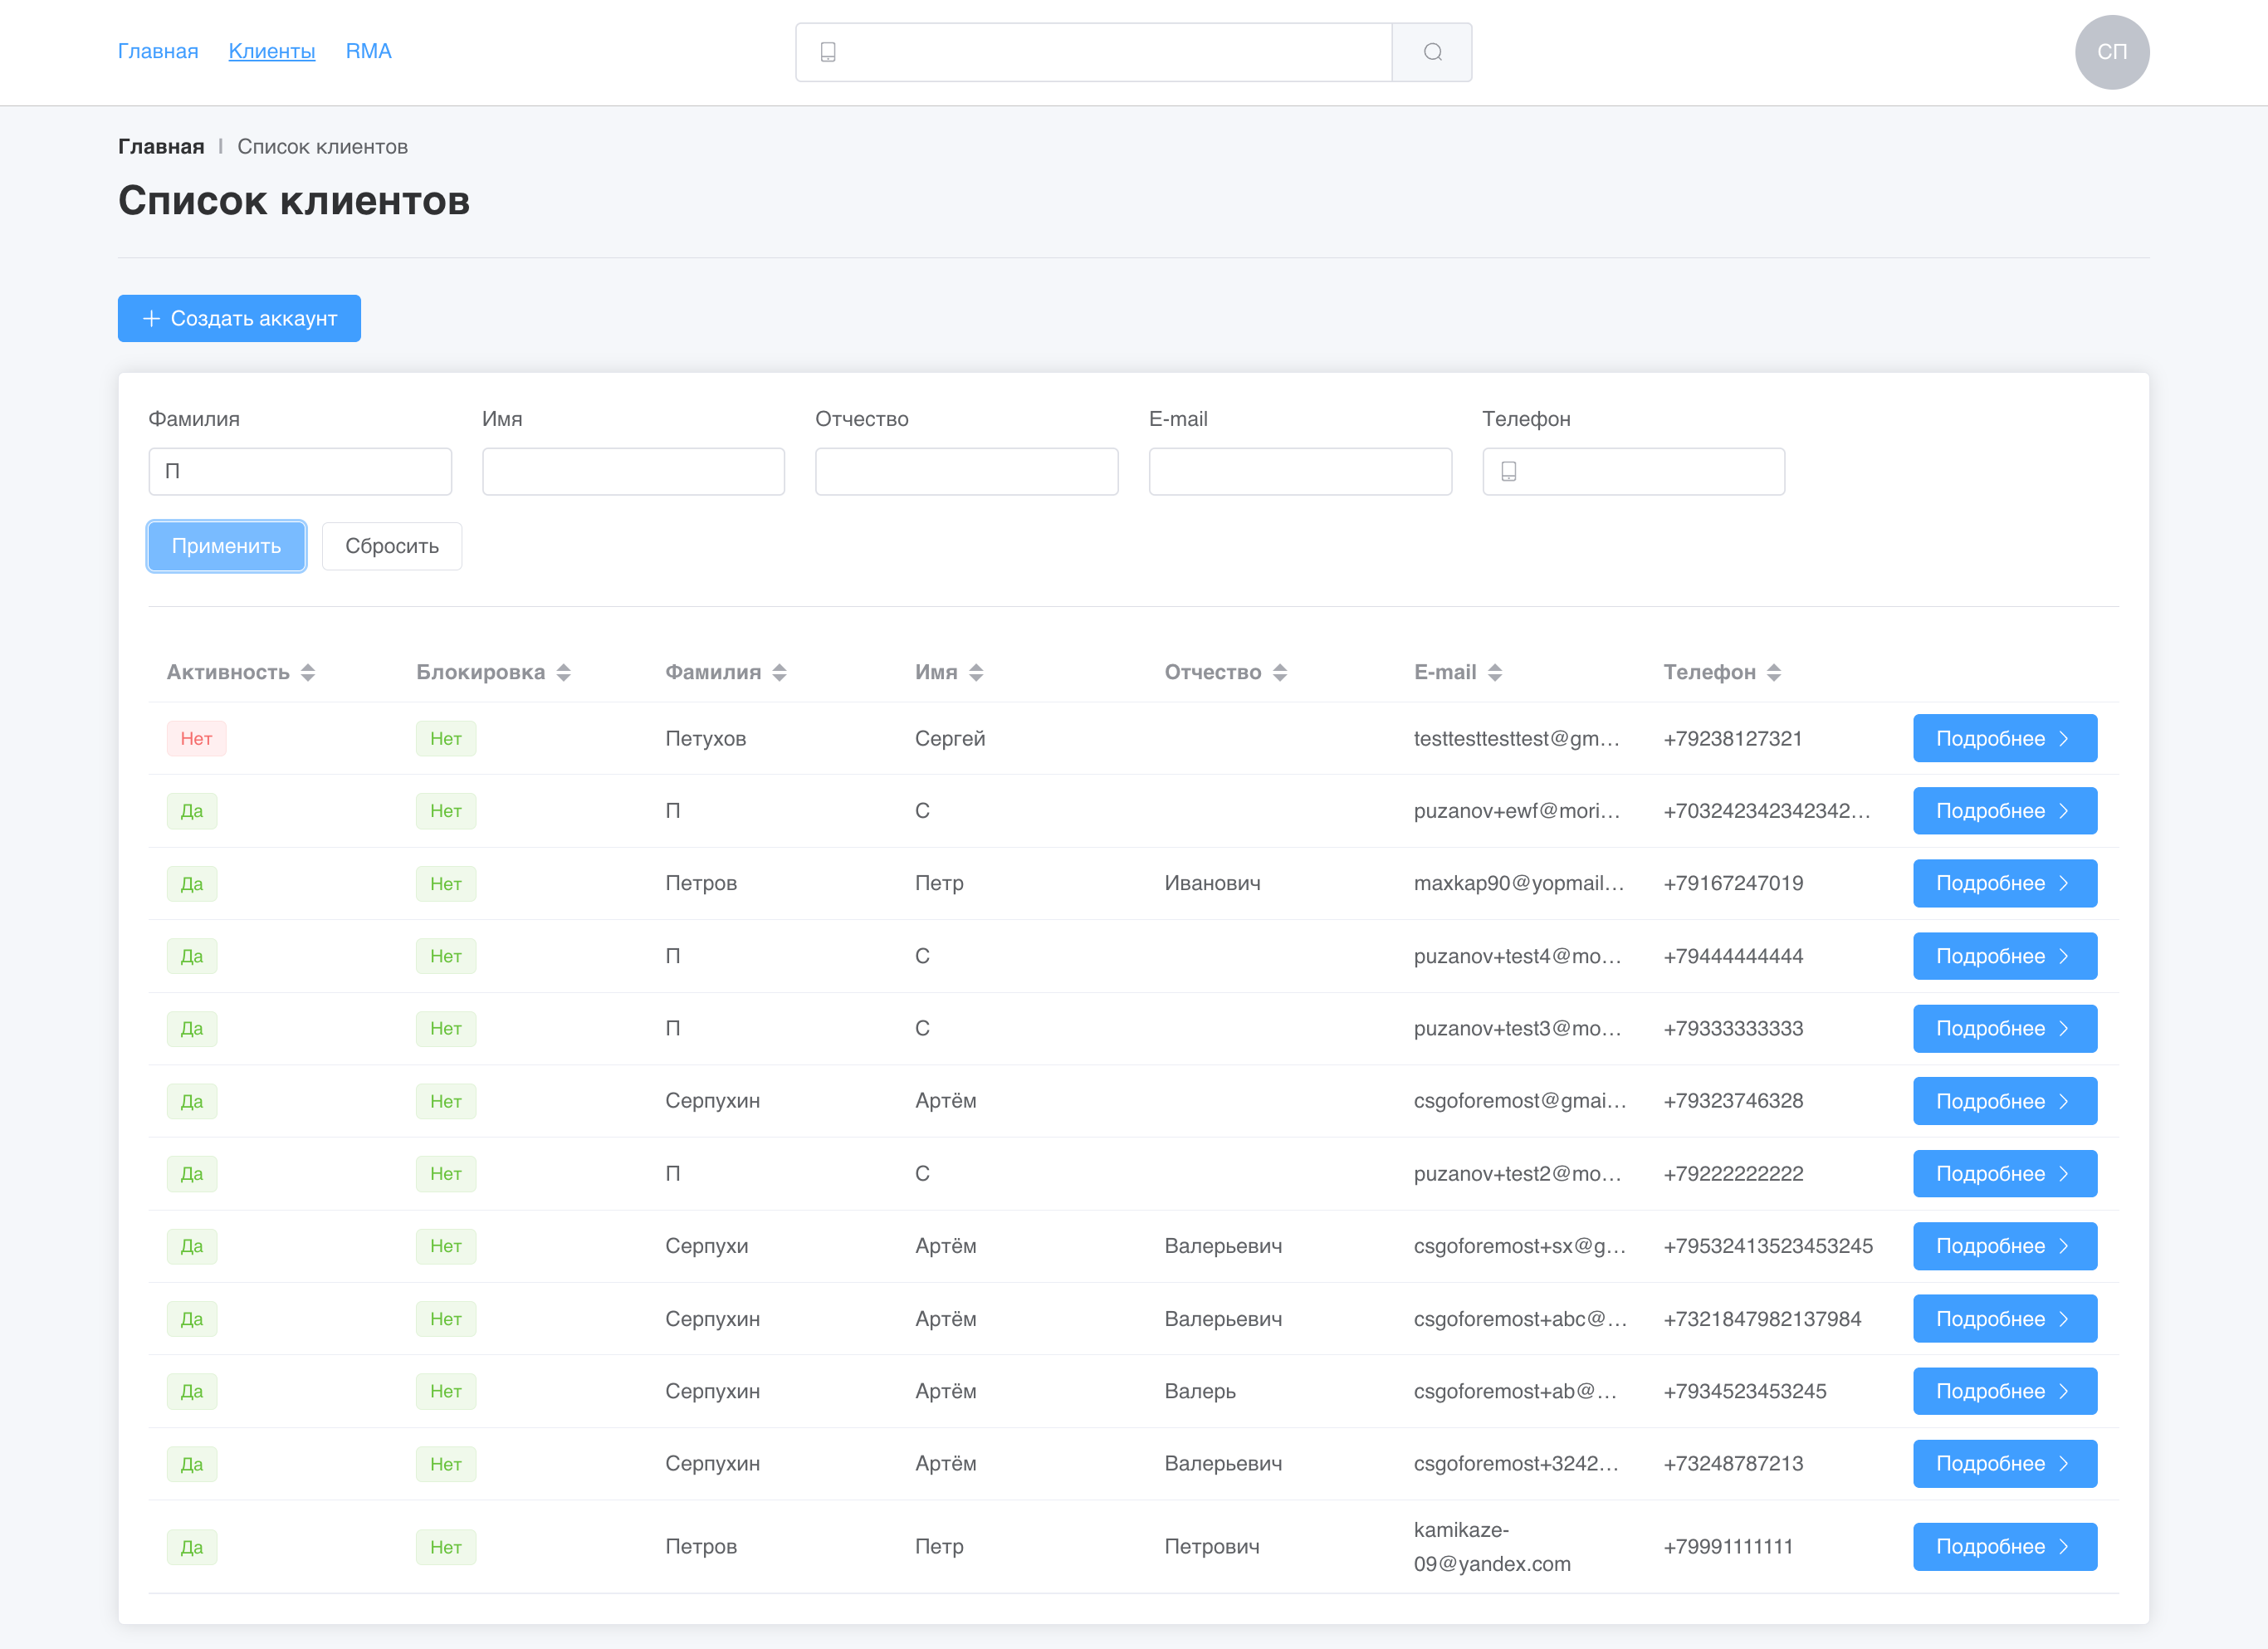The height and width of the screenshot is (1649, 2268).
Task: Sort table by E-mail column arrows
Action: (1495, 673)
